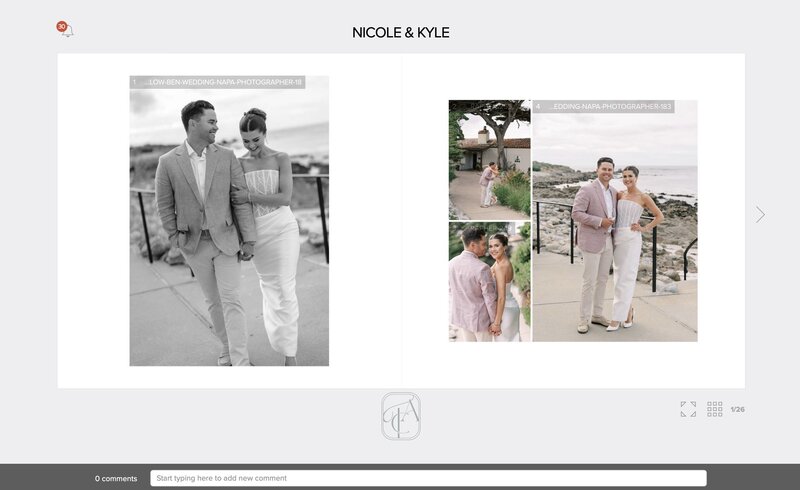Click the 0 comments label
This screenshot has width=800, height=490.
[x=116, y=478]
